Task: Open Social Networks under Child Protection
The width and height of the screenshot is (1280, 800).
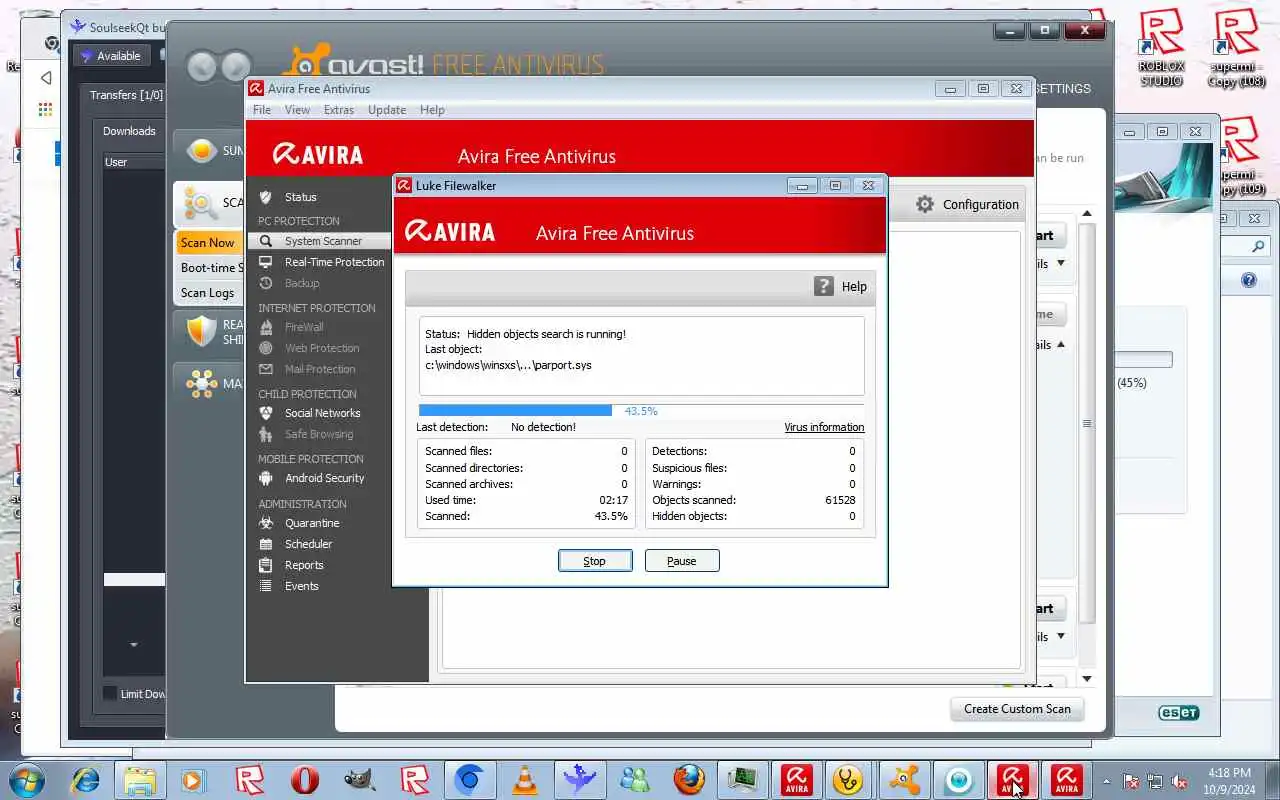Action: 322,413
